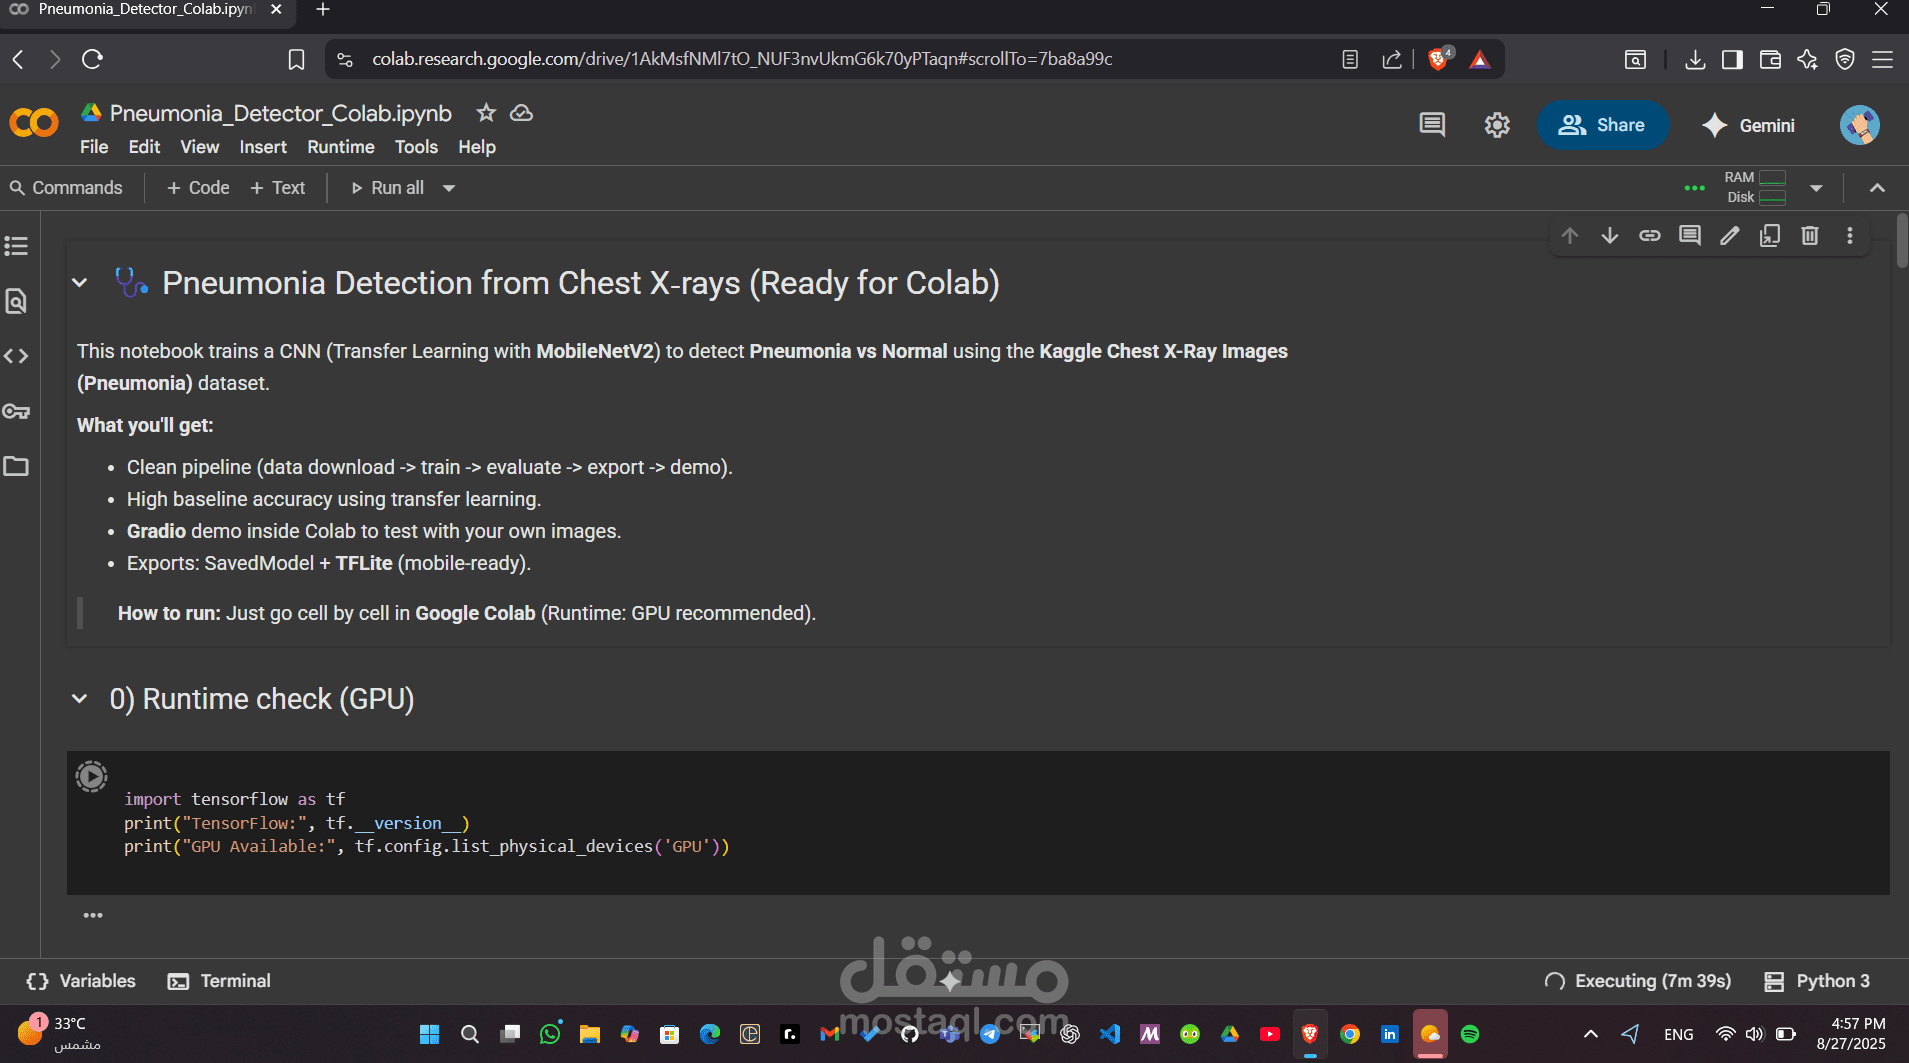Click the notebook vertical scrollbar
This screenshot has height=1063, width=1909.
1901,240
